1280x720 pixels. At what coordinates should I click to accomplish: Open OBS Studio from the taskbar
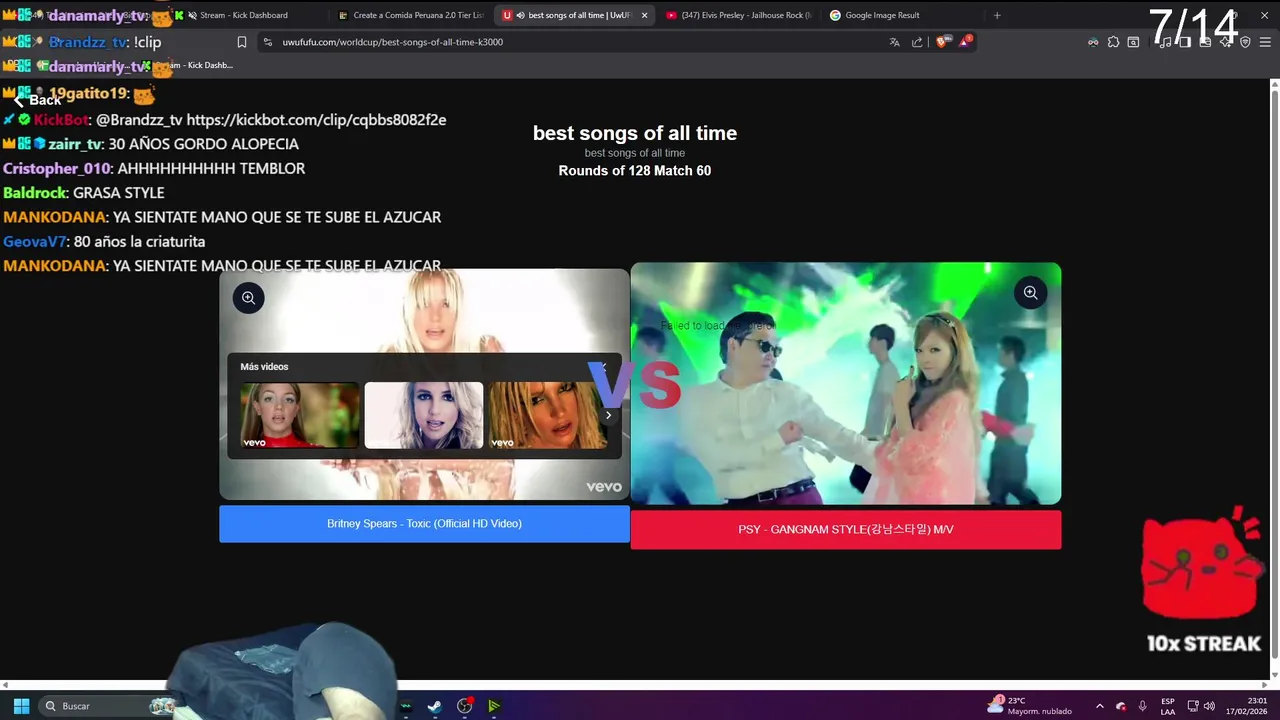464,706
